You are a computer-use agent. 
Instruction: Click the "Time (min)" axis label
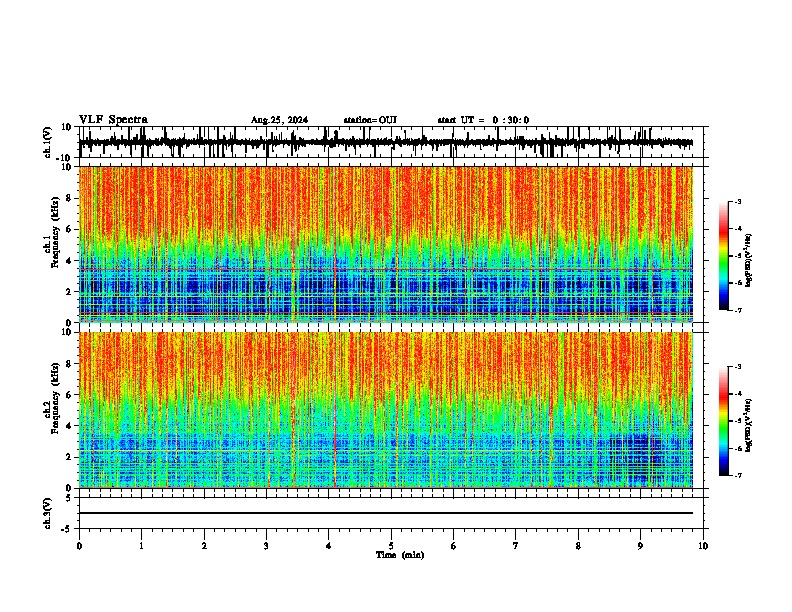click(400, 555)
